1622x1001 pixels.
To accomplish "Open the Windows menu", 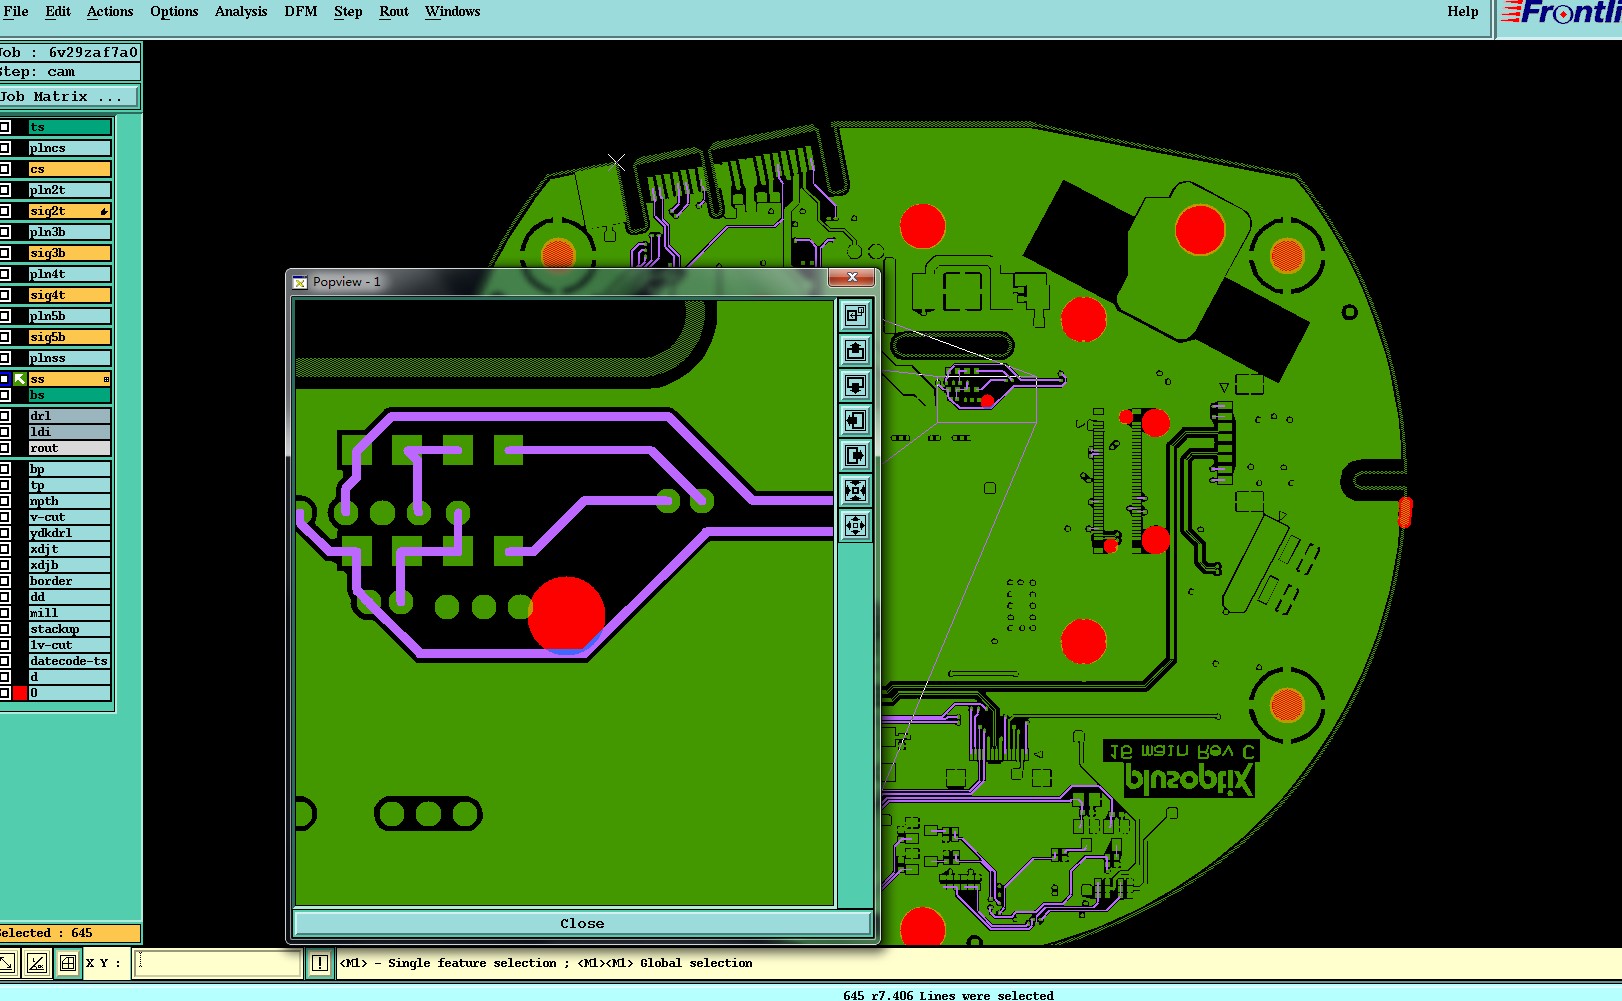I will click(x=453, y=12).
